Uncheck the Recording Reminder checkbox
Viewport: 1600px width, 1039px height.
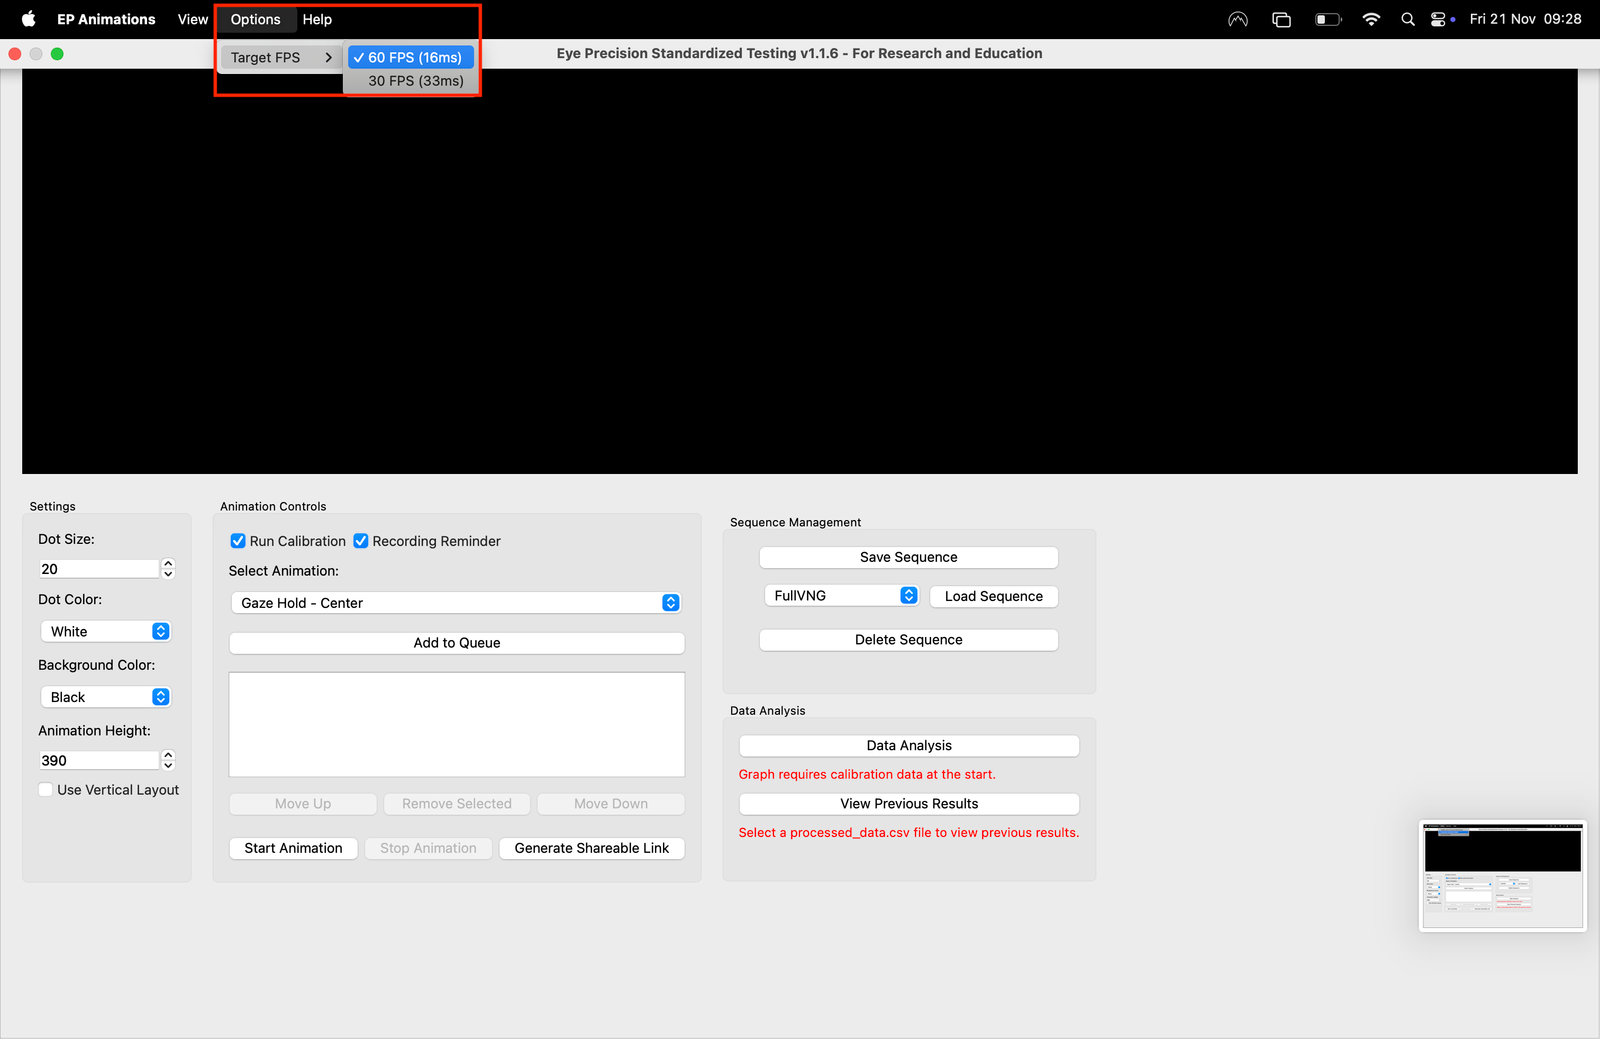pyautogui.click(x=361, y=541)
